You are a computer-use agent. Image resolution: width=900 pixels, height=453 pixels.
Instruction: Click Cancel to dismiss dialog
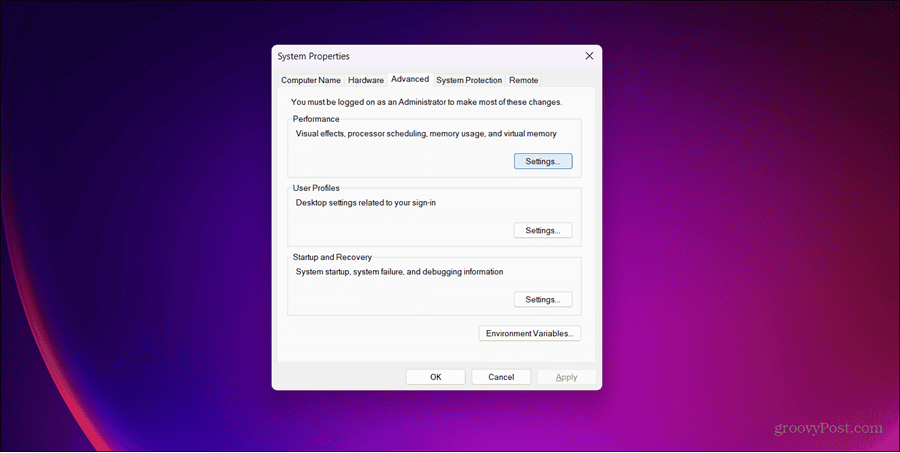pos(501,377)
